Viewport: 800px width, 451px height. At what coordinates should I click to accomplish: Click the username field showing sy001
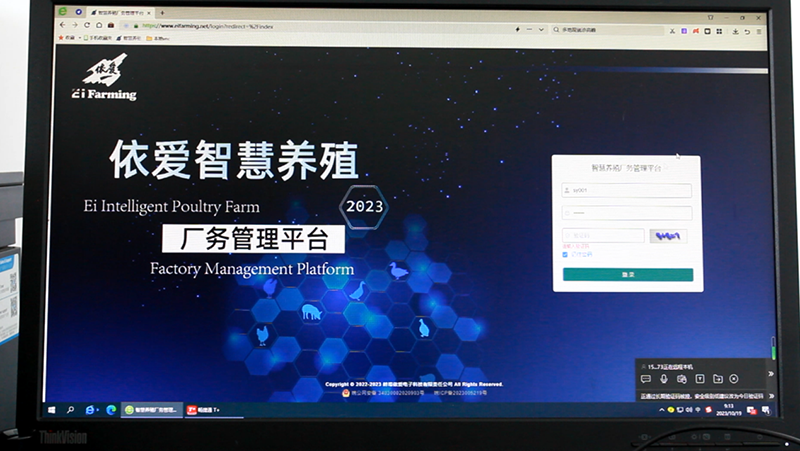(627, 190)
